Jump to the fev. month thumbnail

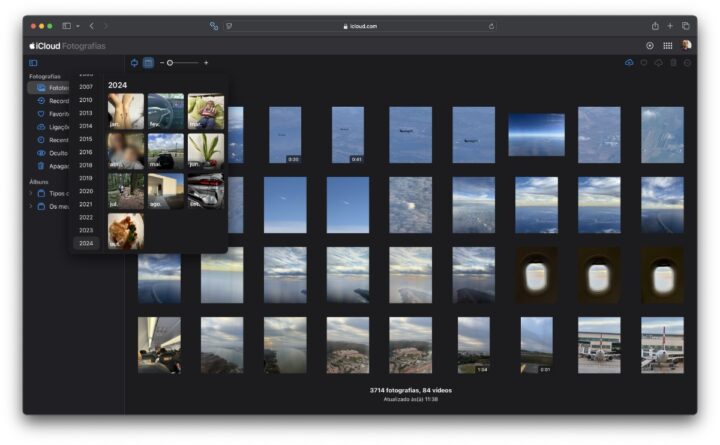click(166, 112)
